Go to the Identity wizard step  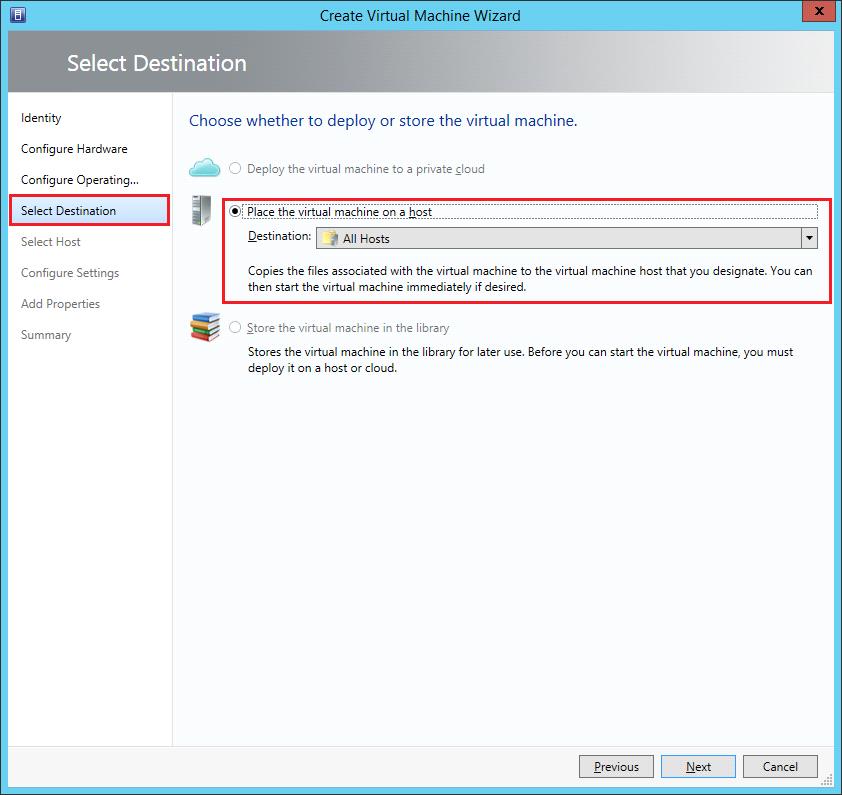41,118
